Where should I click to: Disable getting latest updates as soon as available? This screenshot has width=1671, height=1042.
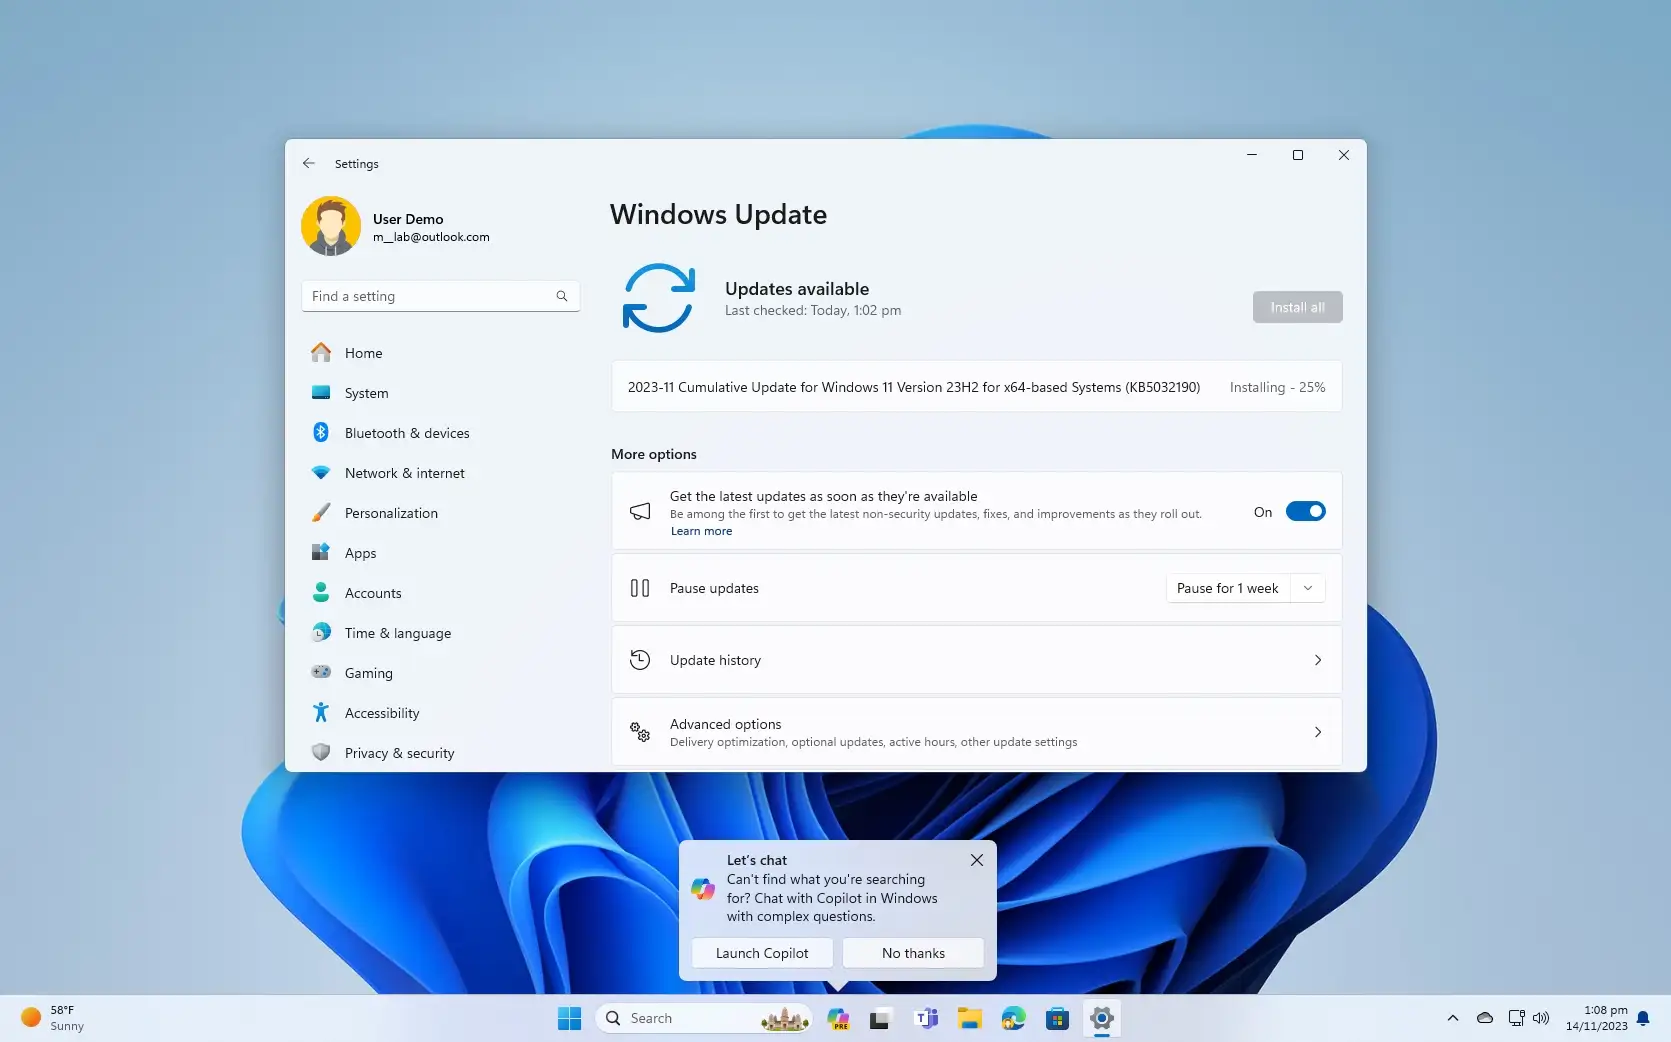[1306, 511]
